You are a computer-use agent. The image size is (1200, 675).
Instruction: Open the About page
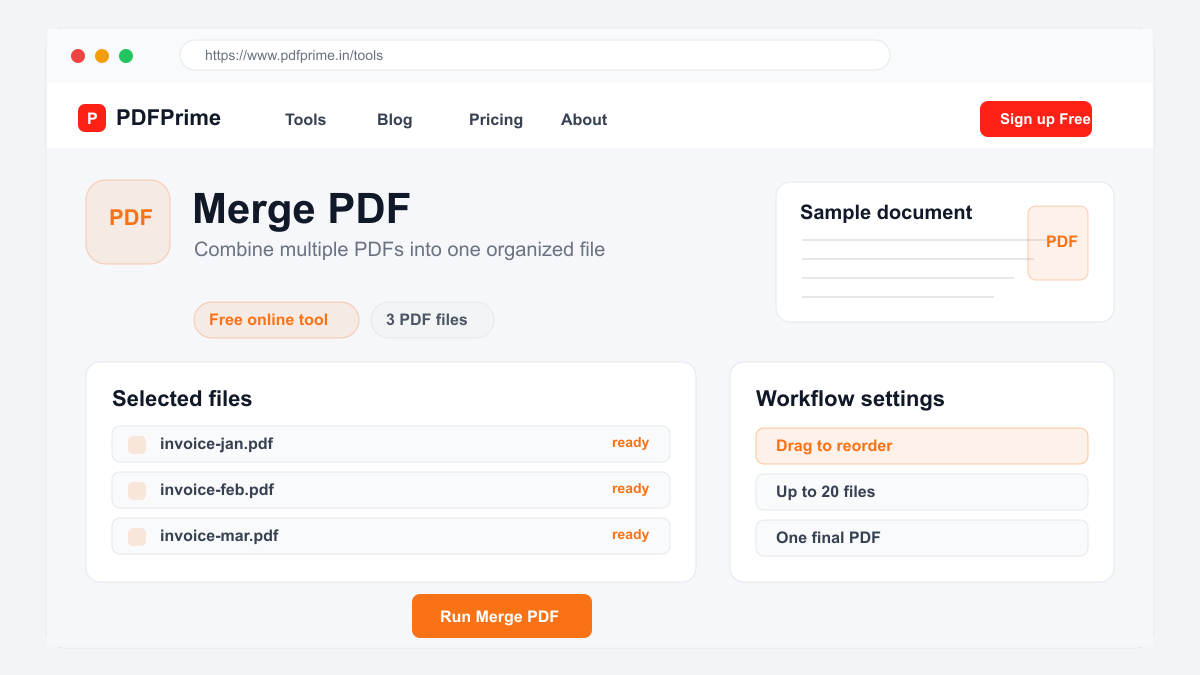(x=584, y=120)
